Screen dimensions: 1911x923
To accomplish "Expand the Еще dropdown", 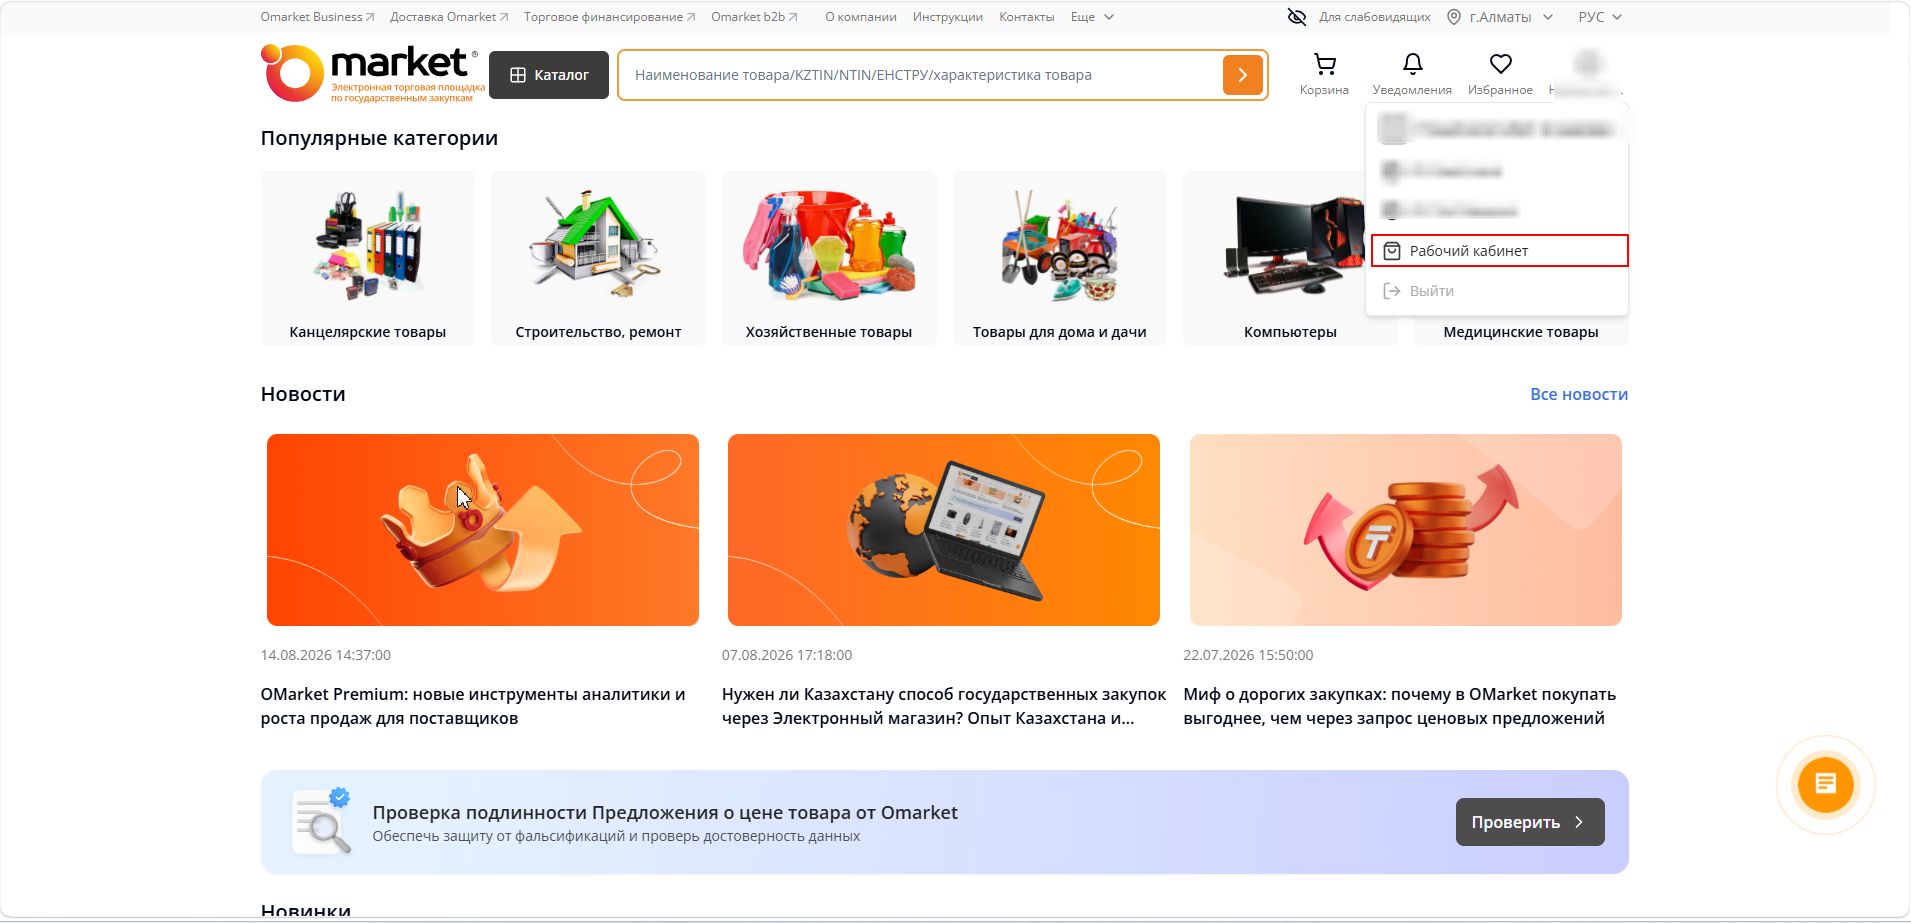I will 1092,17.
